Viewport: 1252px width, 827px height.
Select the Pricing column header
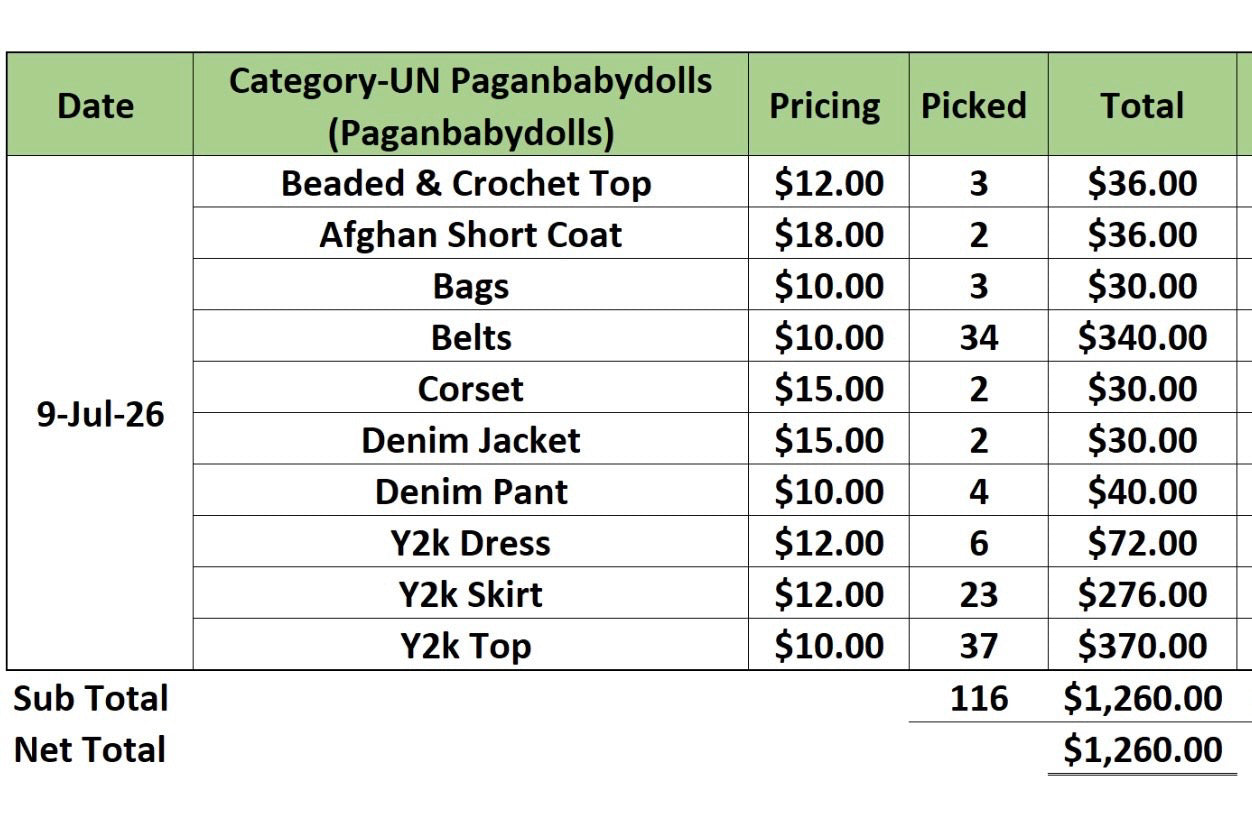coord(828,105)
